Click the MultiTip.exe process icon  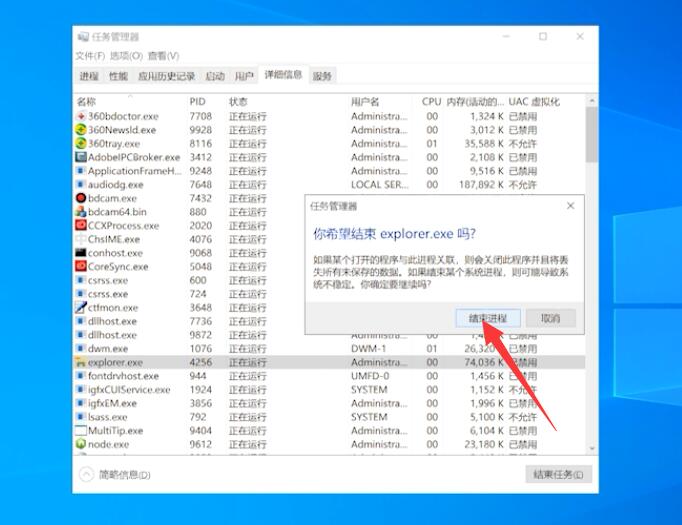81,431
